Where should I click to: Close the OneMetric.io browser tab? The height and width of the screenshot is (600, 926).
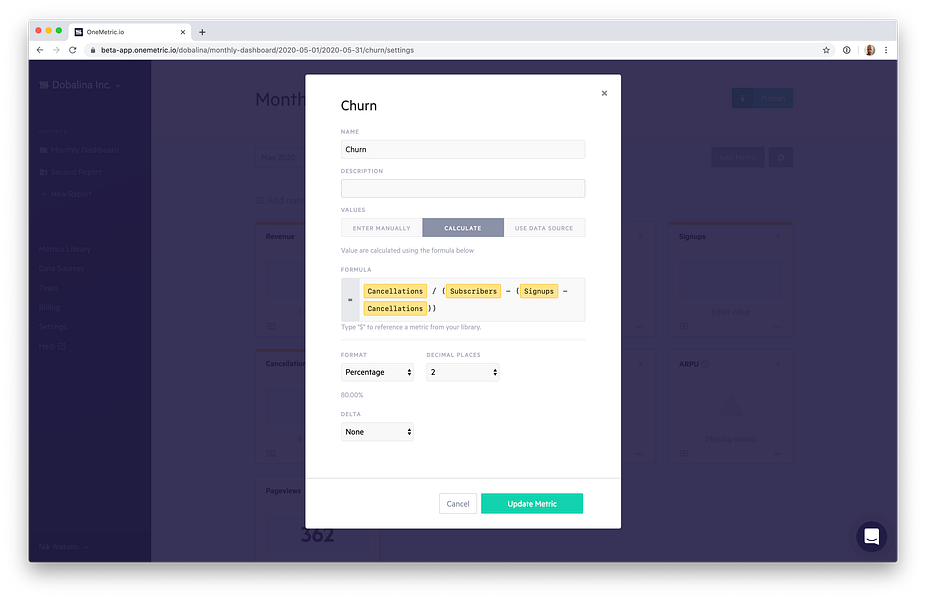(x=182, y=32)
